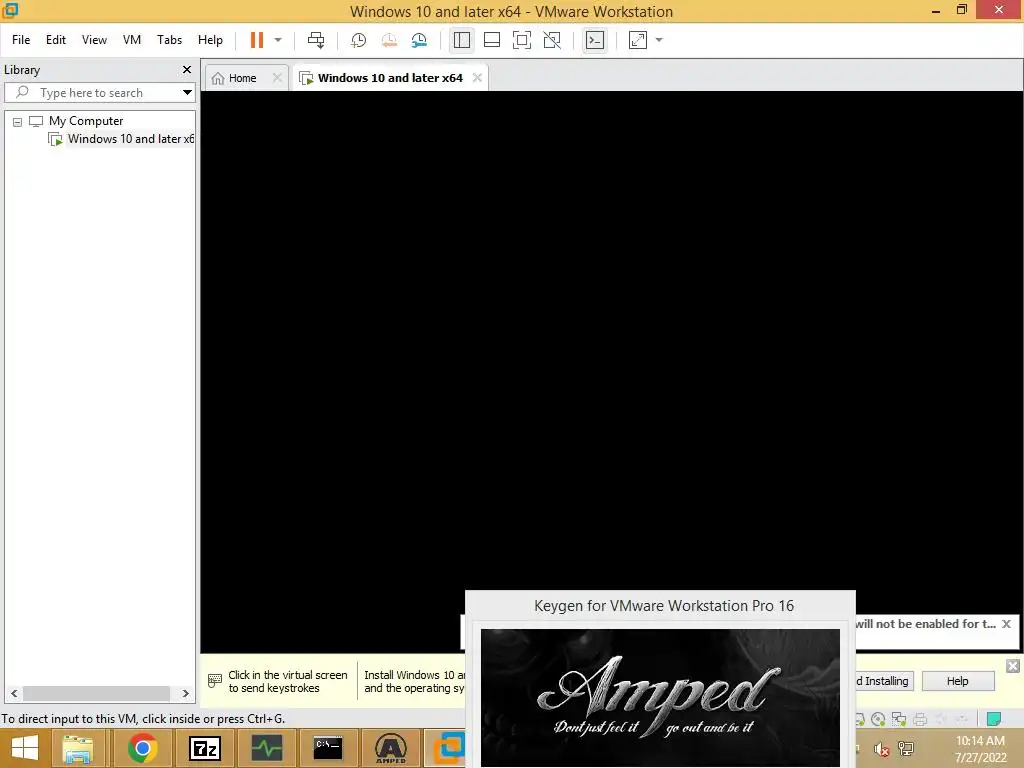
Task: Click the Installing button in the yellow bar
Action: point(884,681)
